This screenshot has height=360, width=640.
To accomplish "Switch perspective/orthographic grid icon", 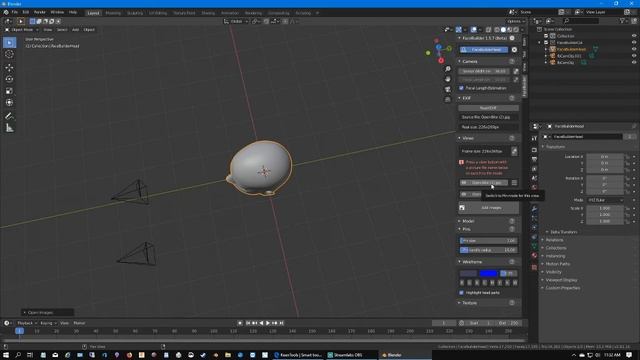I will [x=448, y=100].
